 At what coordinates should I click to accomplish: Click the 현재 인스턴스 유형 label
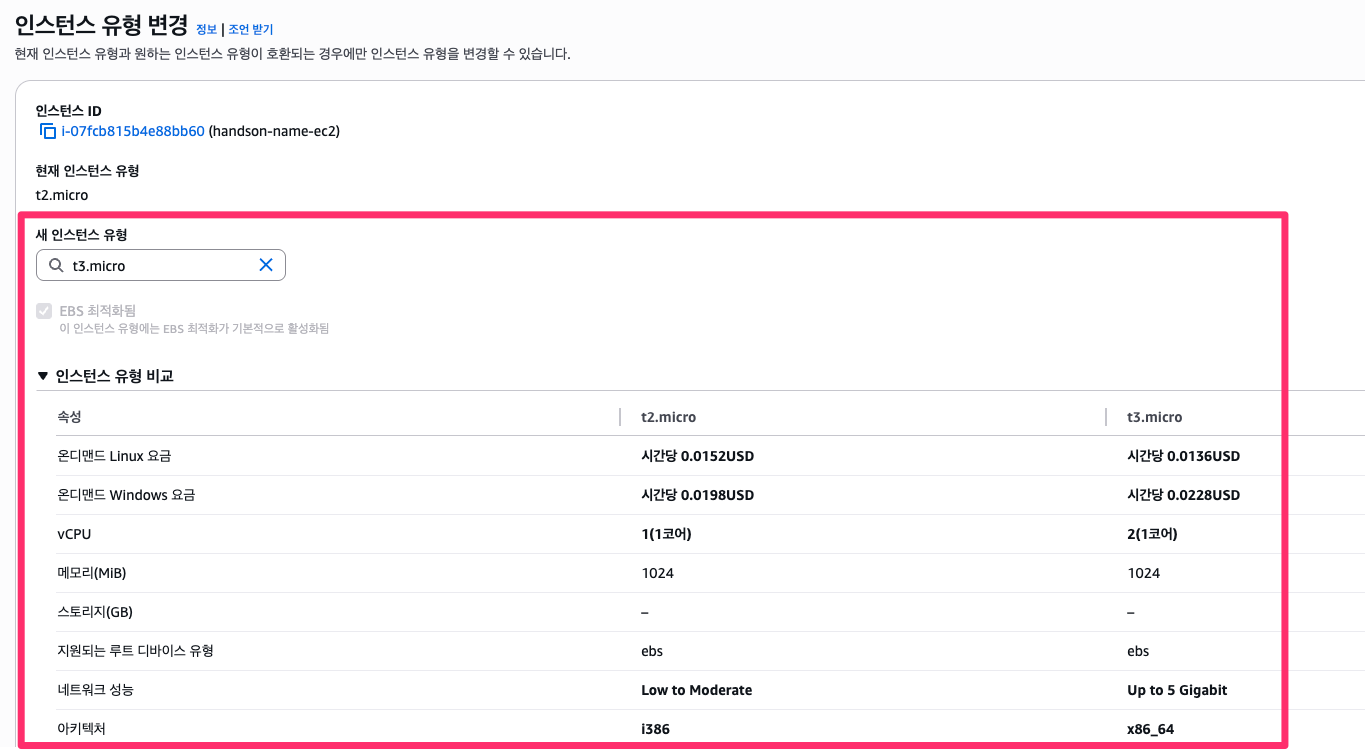click(x=87, y=171)
